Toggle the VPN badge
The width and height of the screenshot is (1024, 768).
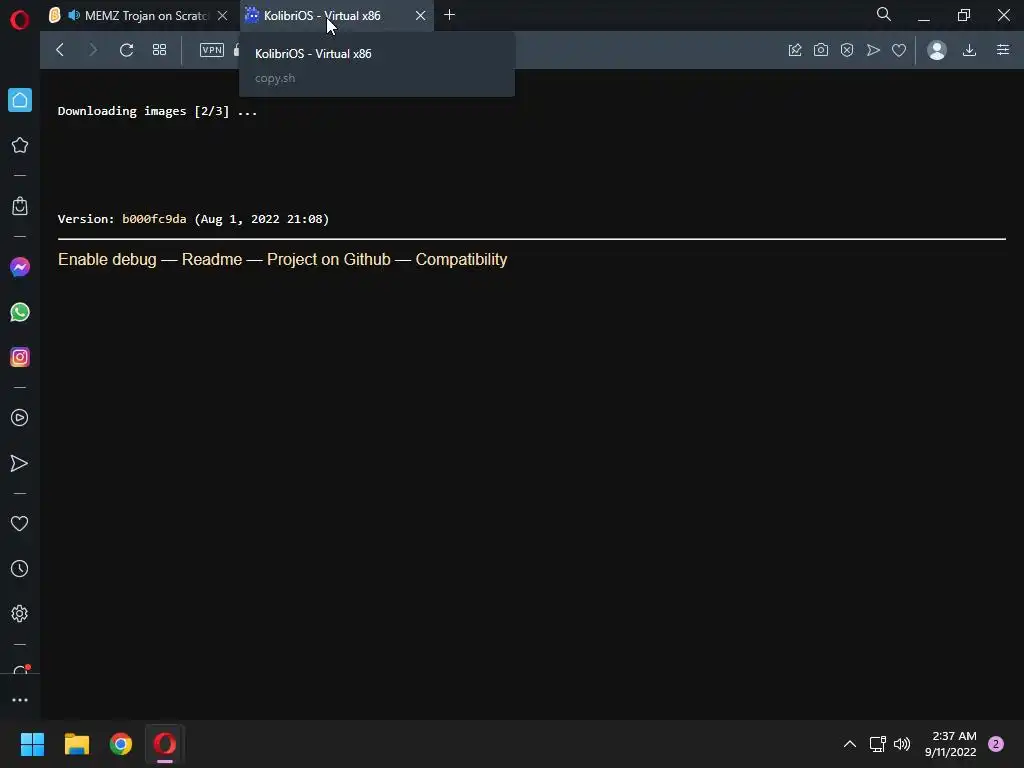(212, 50)
